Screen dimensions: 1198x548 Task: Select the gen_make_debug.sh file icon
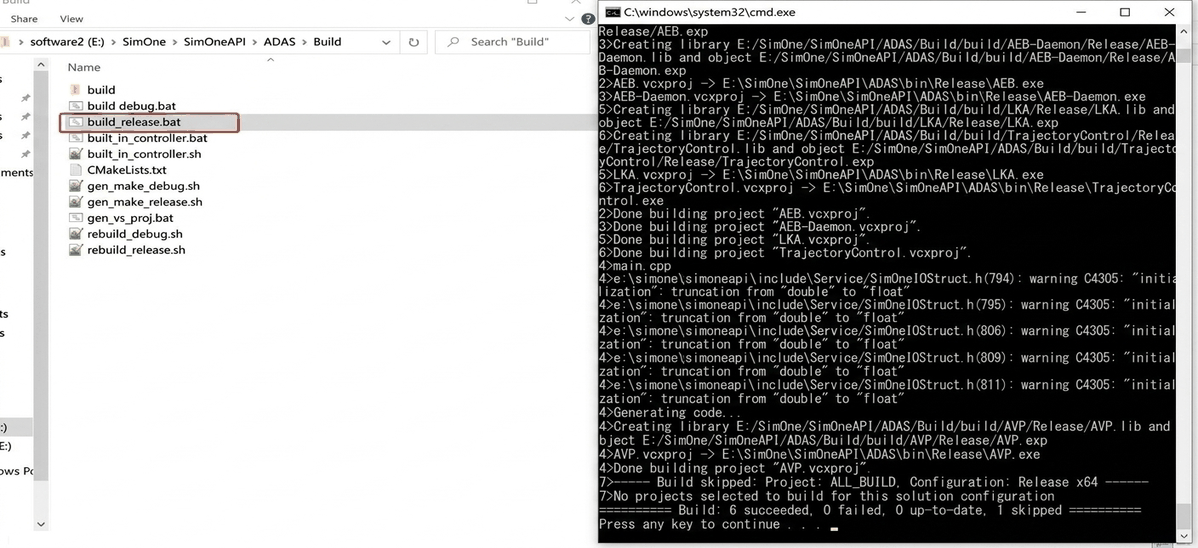pos(75,186)
